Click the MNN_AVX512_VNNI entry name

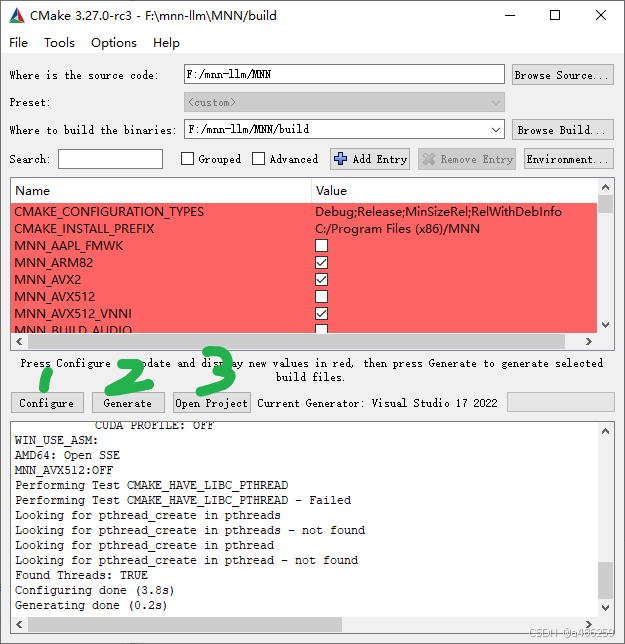[x=73, y=314]
